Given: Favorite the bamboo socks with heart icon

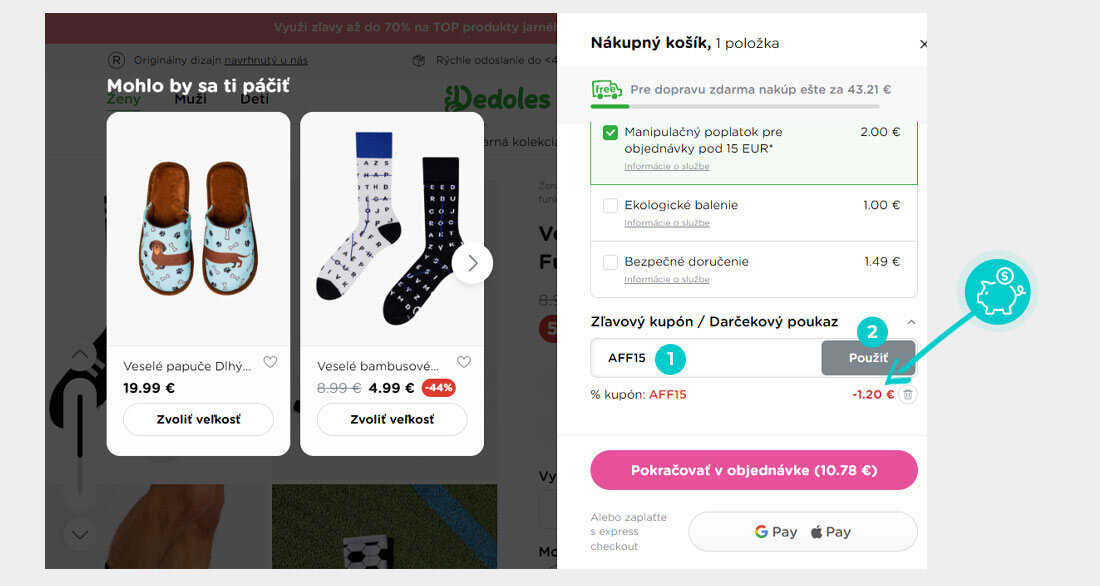Looking at the screenshot, I should pos(464,362).
